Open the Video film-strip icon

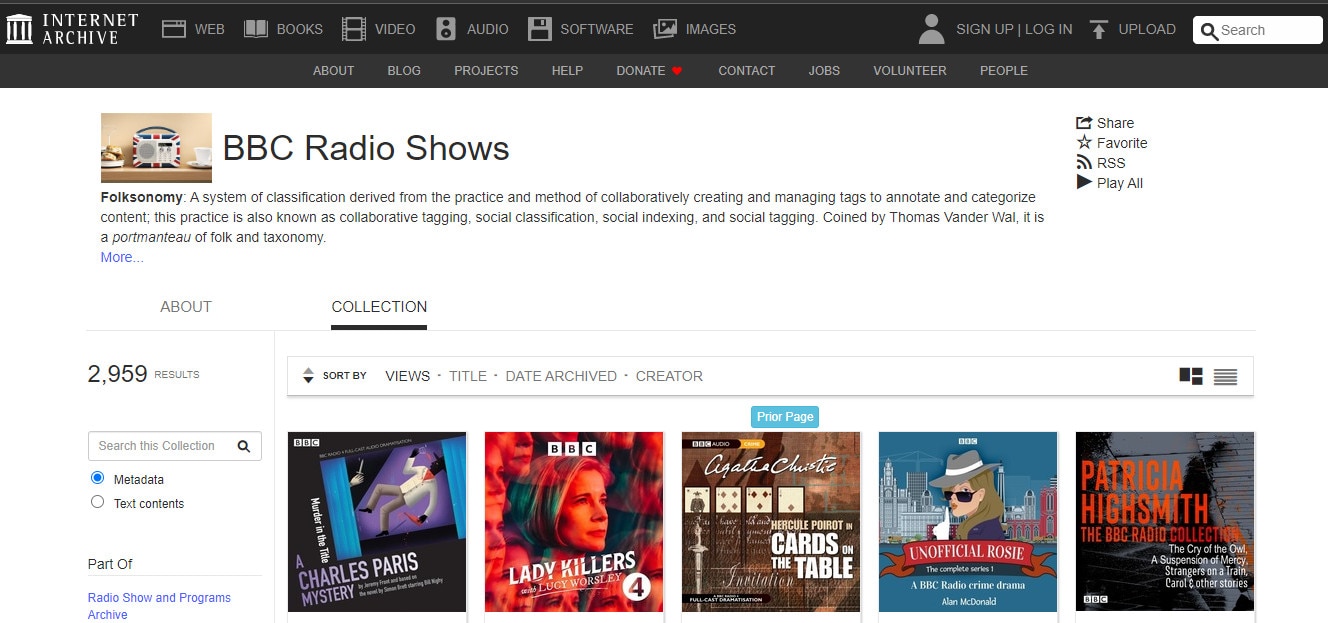353,29
